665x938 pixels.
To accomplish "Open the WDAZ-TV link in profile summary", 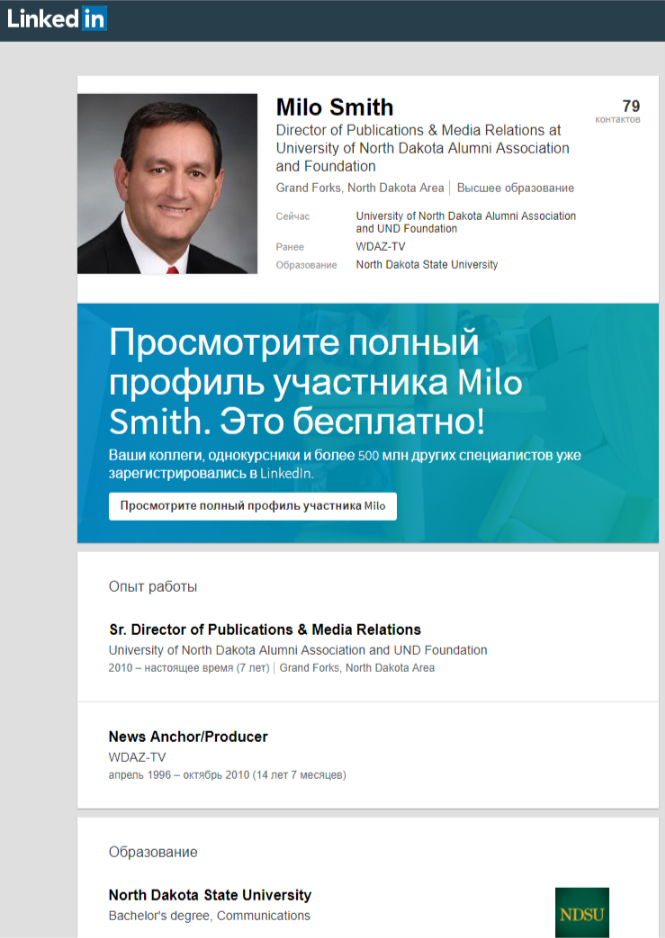I will point(380,246).
